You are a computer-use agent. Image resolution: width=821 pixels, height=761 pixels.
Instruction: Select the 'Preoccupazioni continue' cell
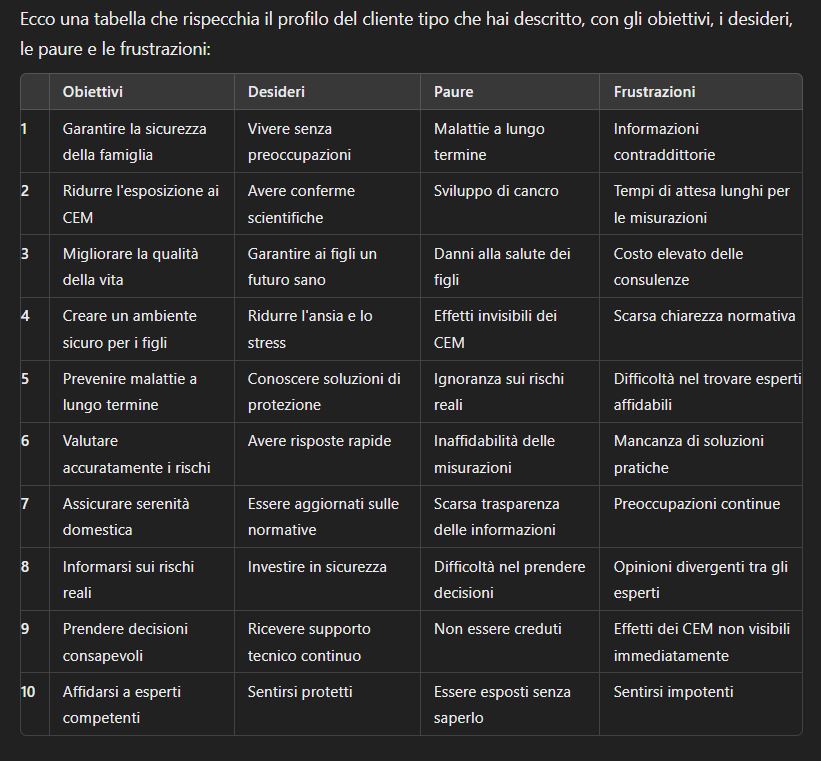tap(696, 504)
